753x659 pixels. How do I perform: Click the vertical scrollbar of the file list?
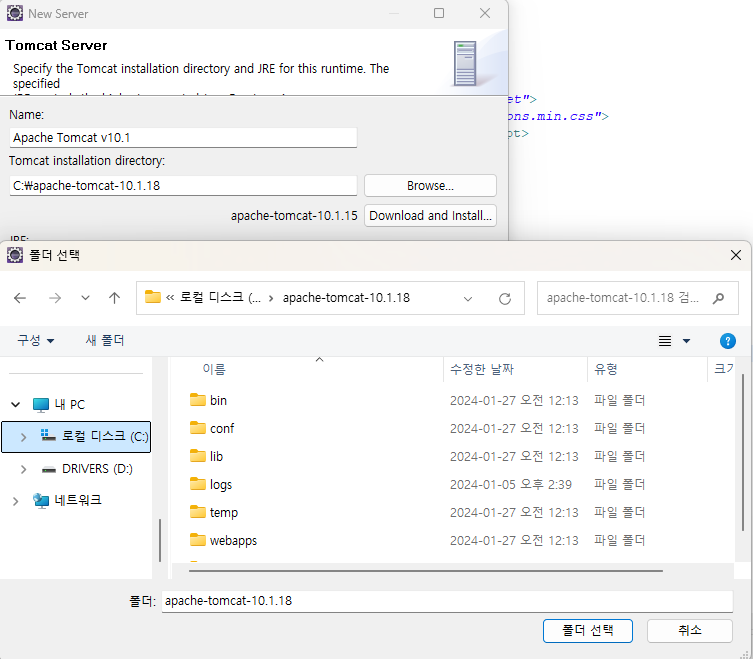point(742,452)
